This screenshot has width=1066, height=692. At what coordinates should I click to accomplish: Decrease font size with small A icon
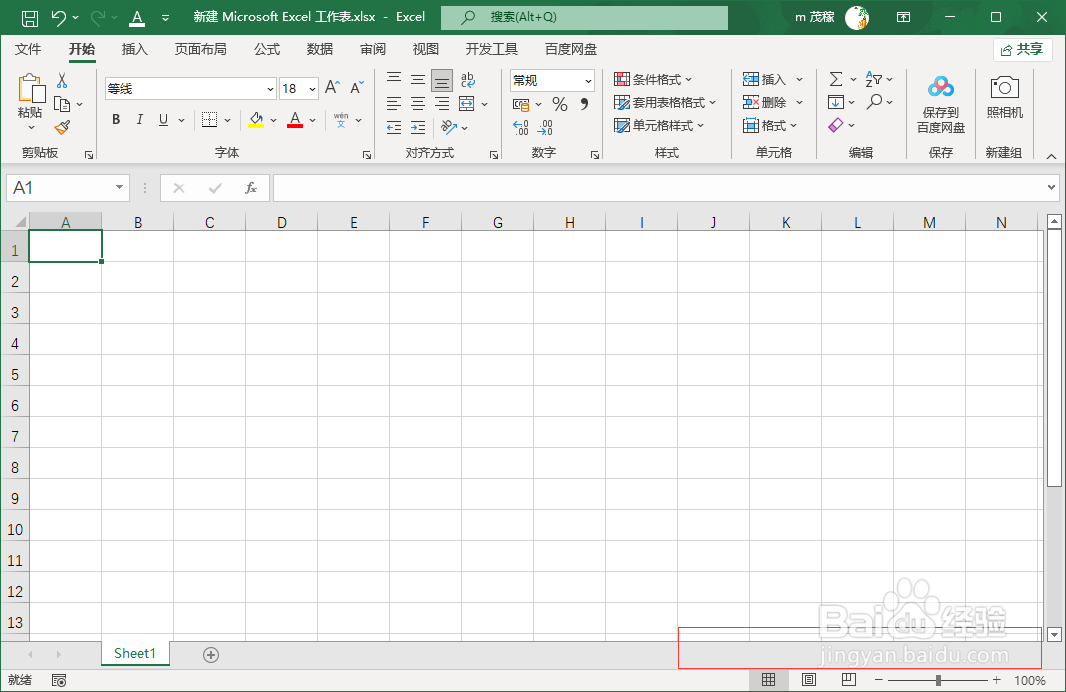click(357, 88)
